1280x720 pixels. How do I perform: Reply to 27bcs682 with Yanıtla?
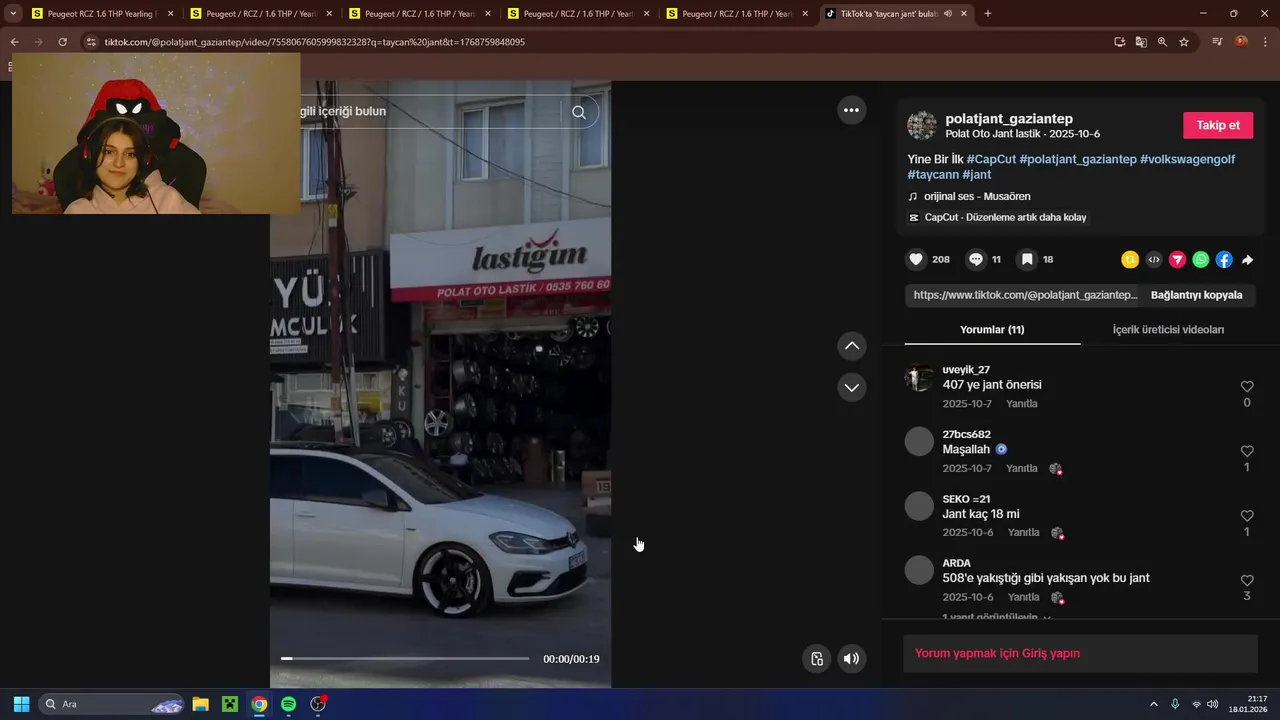pos(1021,468)
